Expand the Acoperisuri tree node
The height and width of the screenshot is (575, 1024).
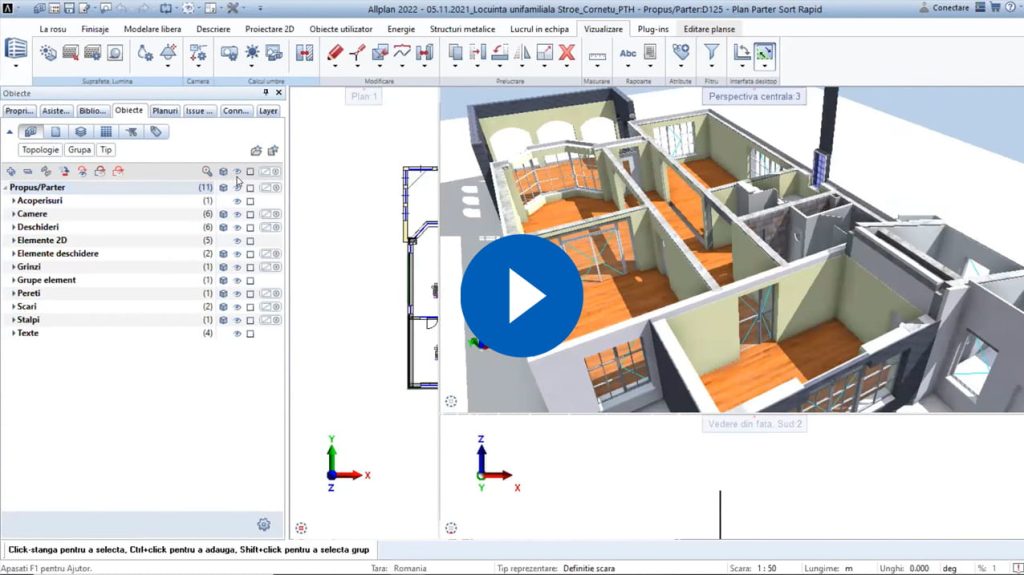(x=13, y=201)
